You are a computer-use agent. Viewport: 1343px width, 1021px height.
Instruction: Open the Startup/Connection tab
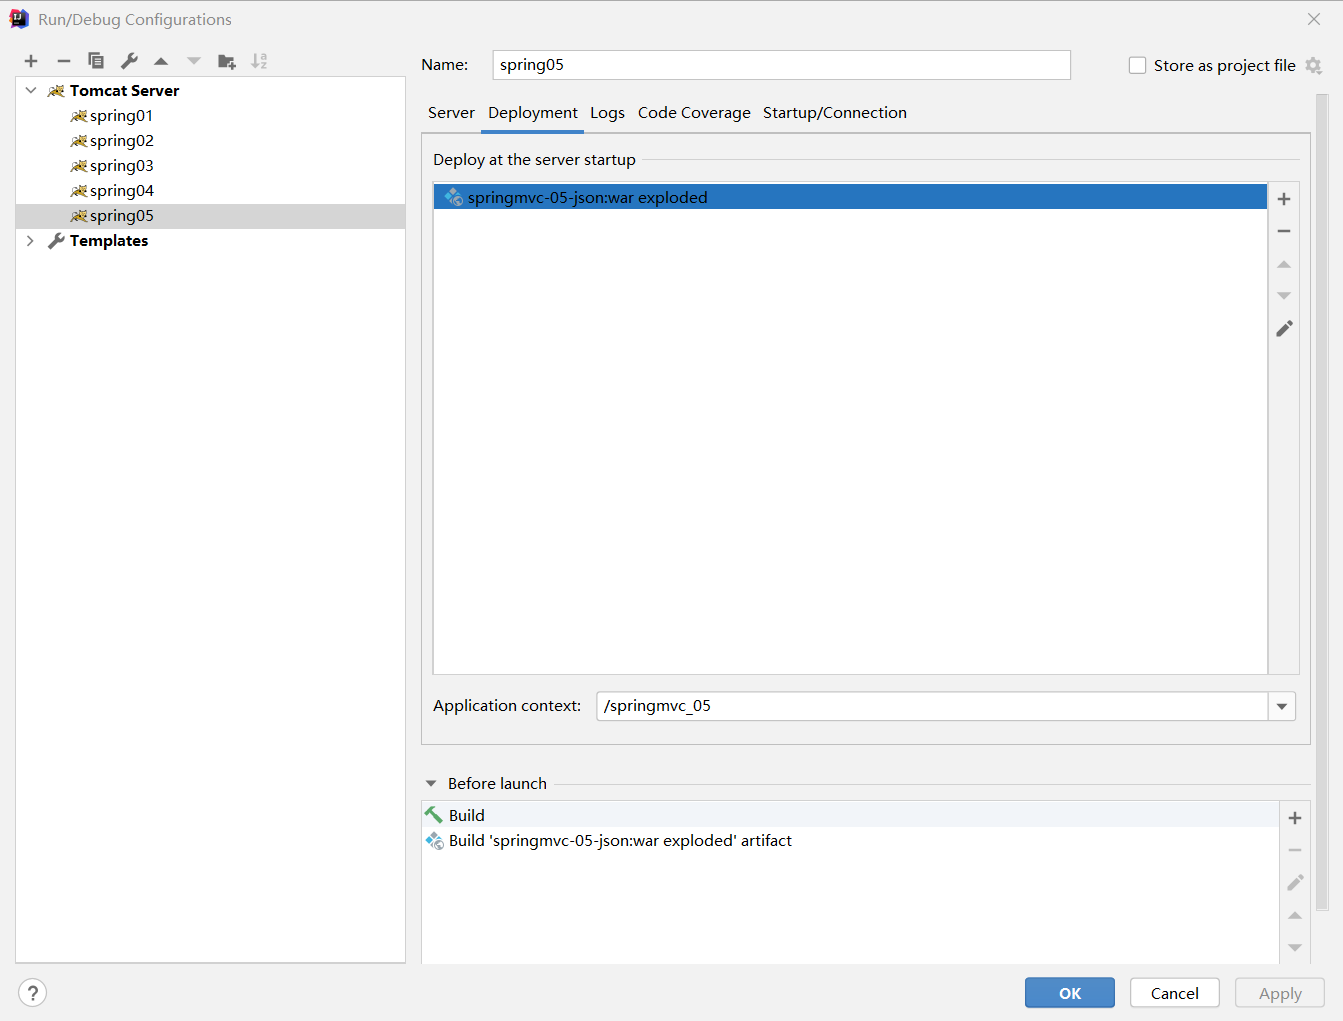point(834,113)
